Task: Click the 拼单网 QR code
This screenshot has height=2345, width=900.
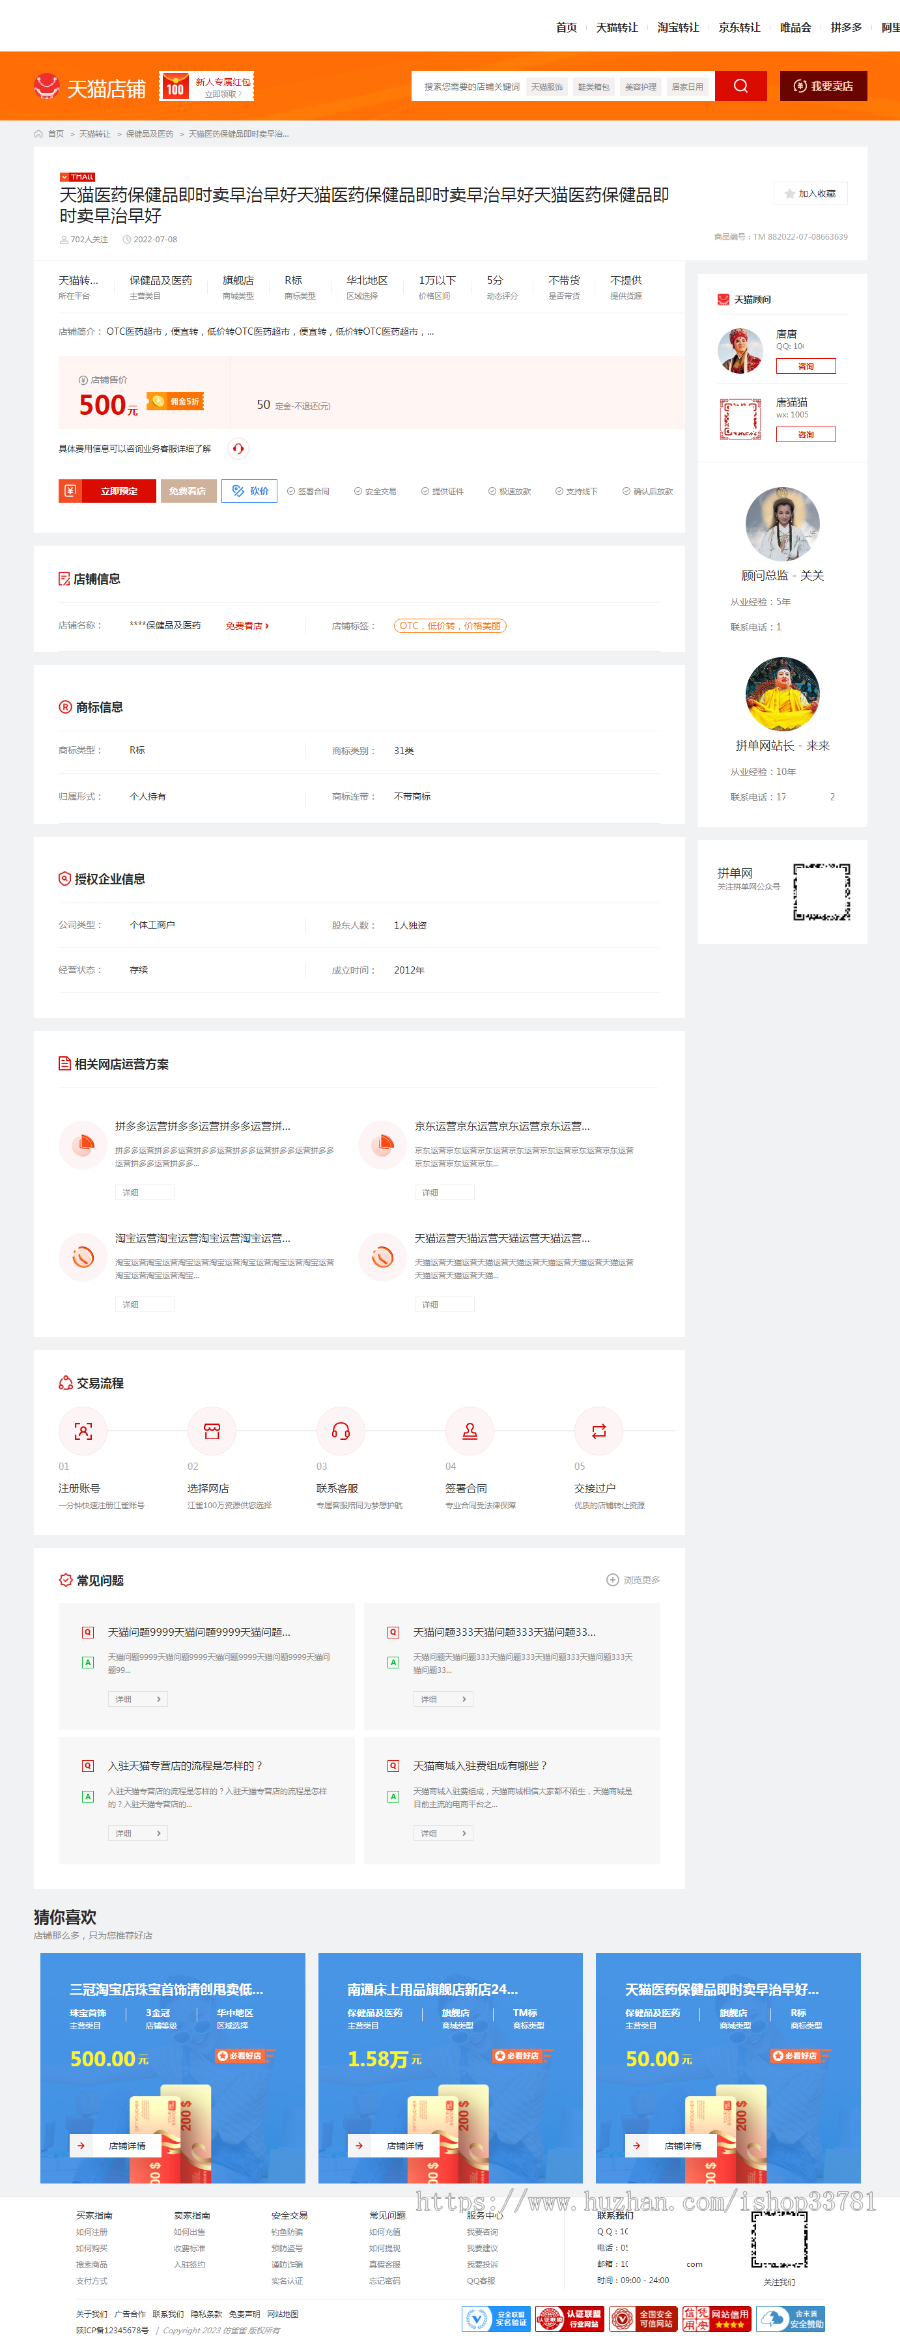Action: (x=822, y=891)
